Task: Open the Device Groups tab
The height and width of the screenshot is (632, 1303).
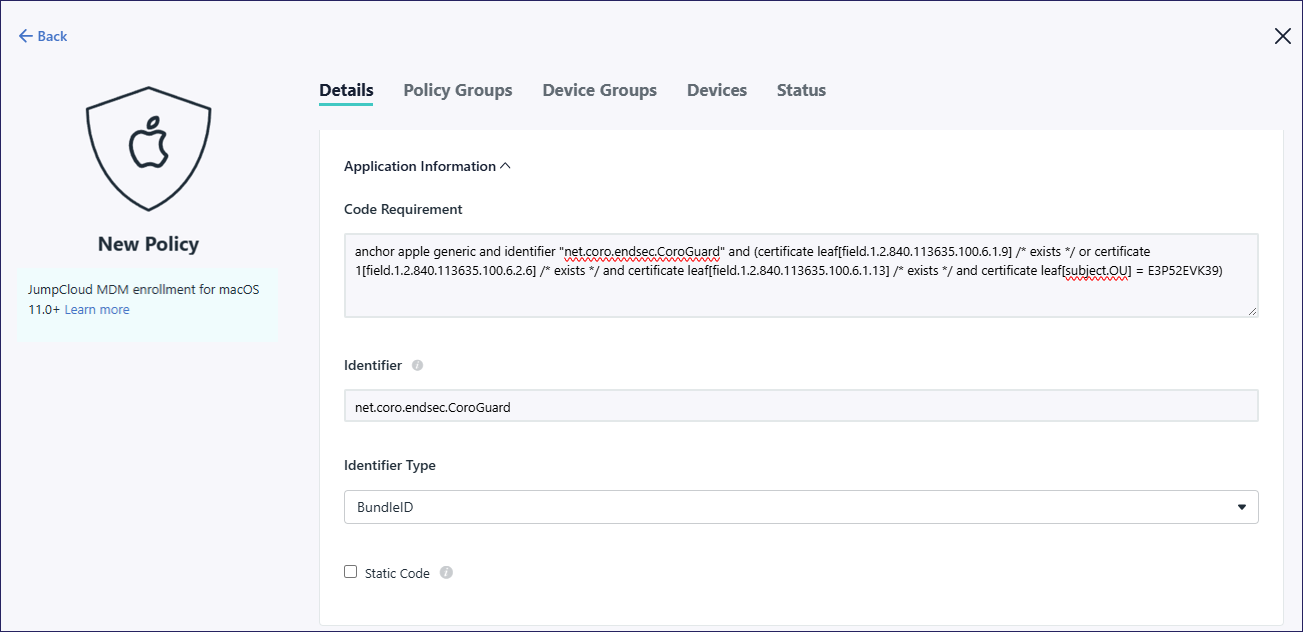Action: (x=599, y=90)
